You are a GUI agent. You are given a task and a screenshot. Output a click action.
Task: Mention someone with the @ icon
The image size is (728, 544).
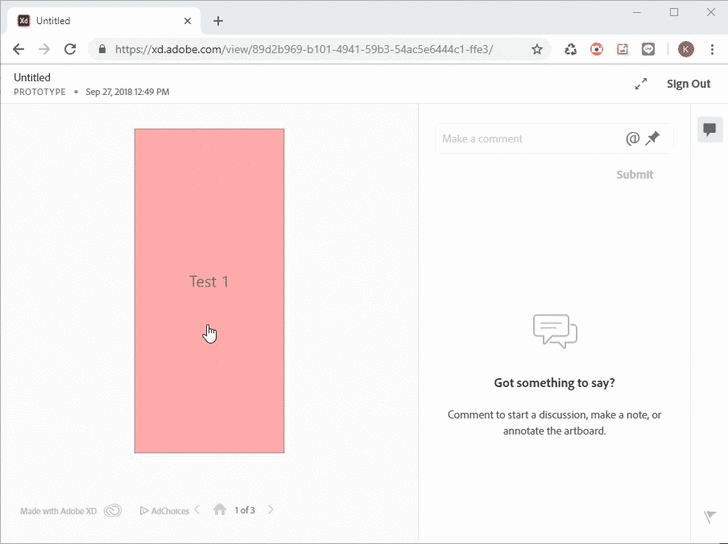coord(633,138)
